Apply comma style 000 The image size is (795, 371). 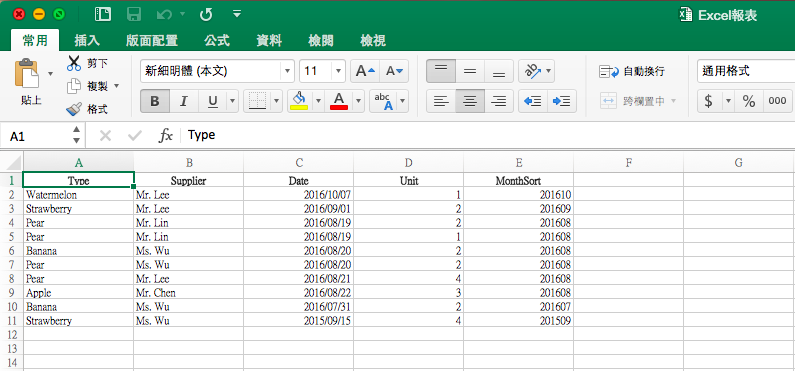777,101
